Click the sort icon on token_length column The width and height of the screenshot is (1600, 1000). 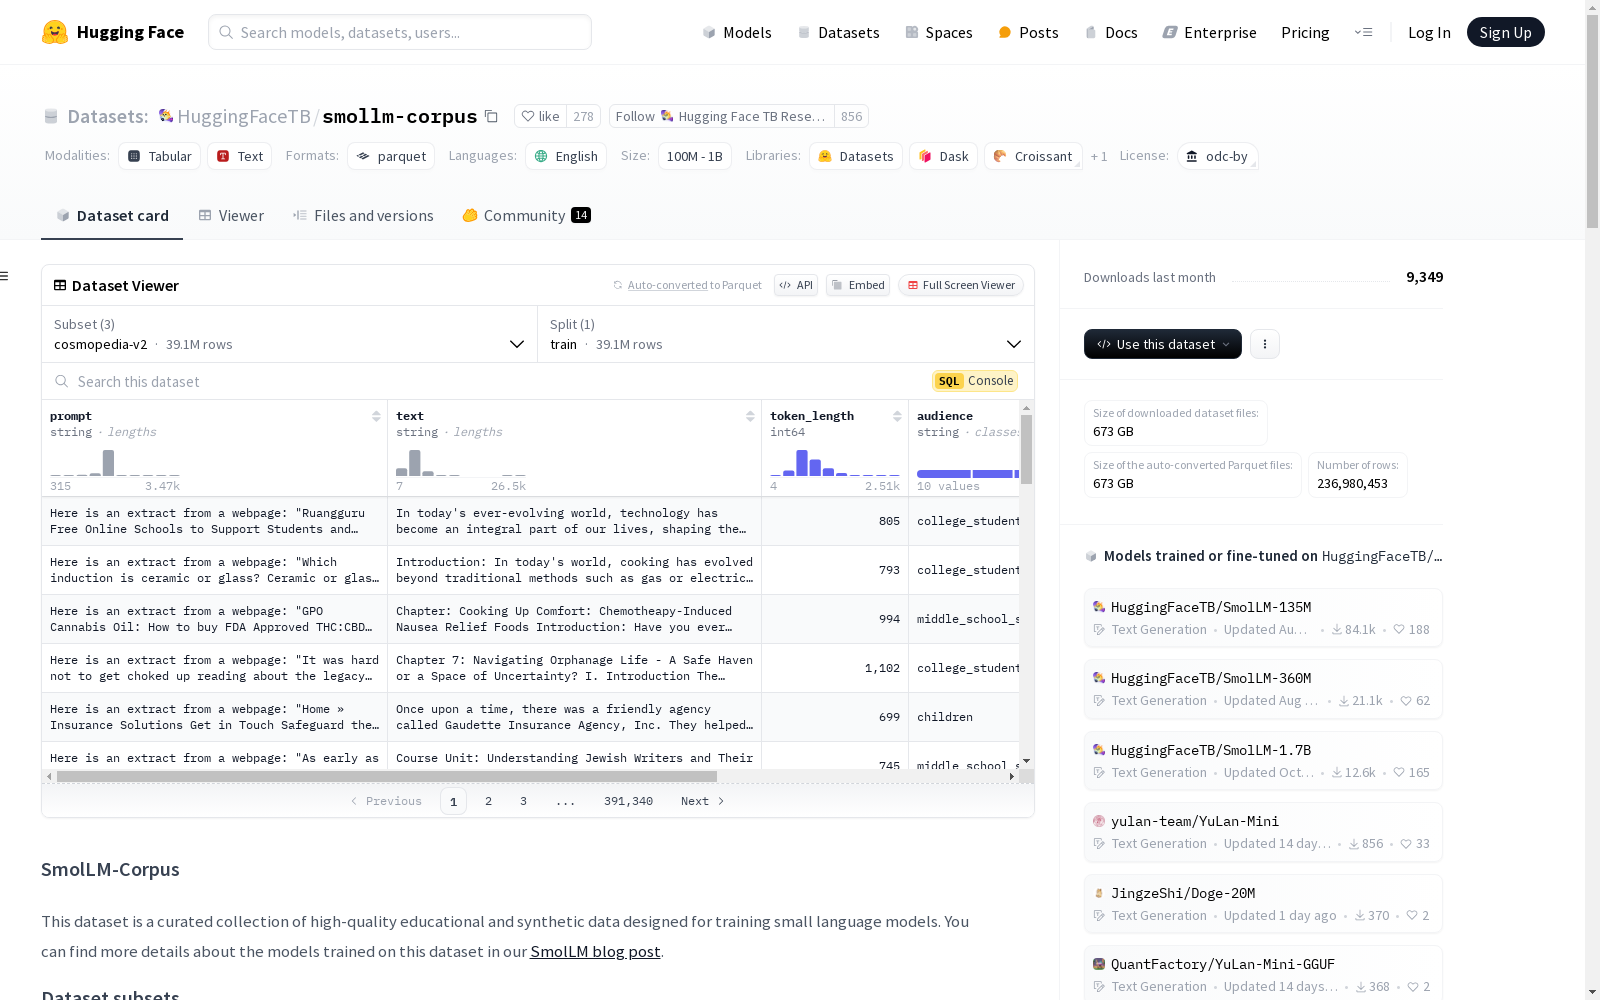pyautogui.click(x=897, y=416)
